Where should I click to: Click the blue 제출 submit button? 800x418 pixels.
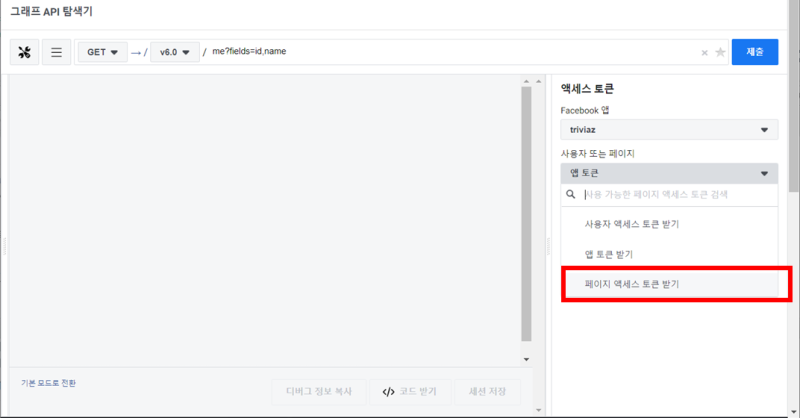[755, 52]
